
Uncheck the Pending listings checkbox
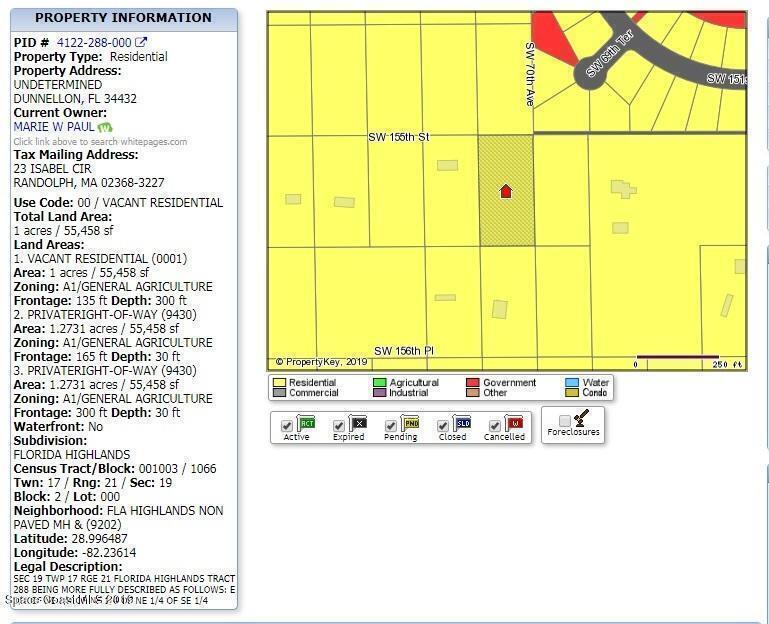391,426
